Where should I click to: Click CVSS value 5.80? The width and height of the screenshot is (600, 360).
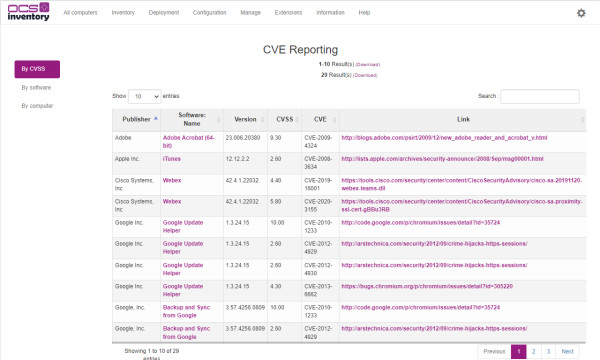pyautogui.click(x=276, y=201)
